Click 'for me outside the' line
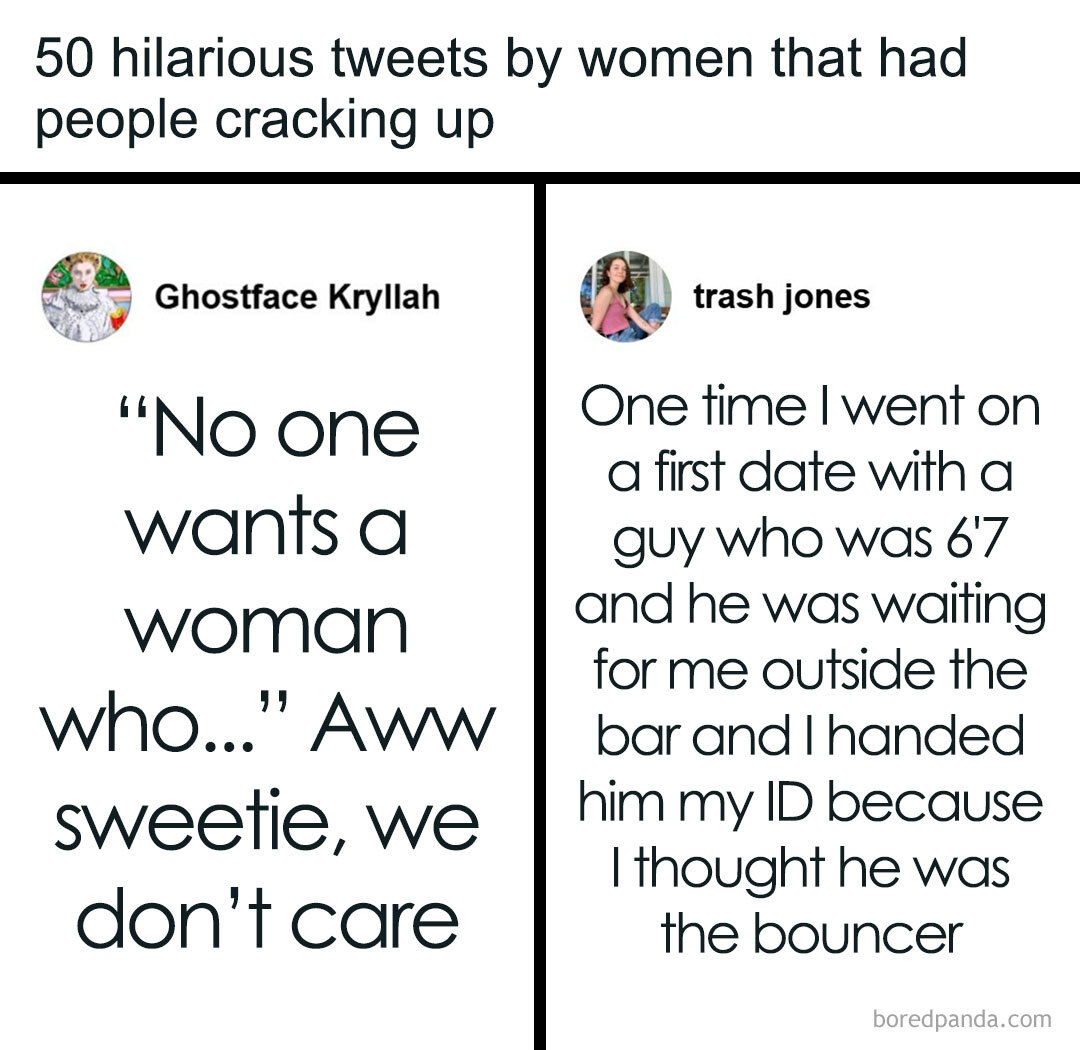The image size is (1080, 1050). pyautogui.click(x=810, y=670)
